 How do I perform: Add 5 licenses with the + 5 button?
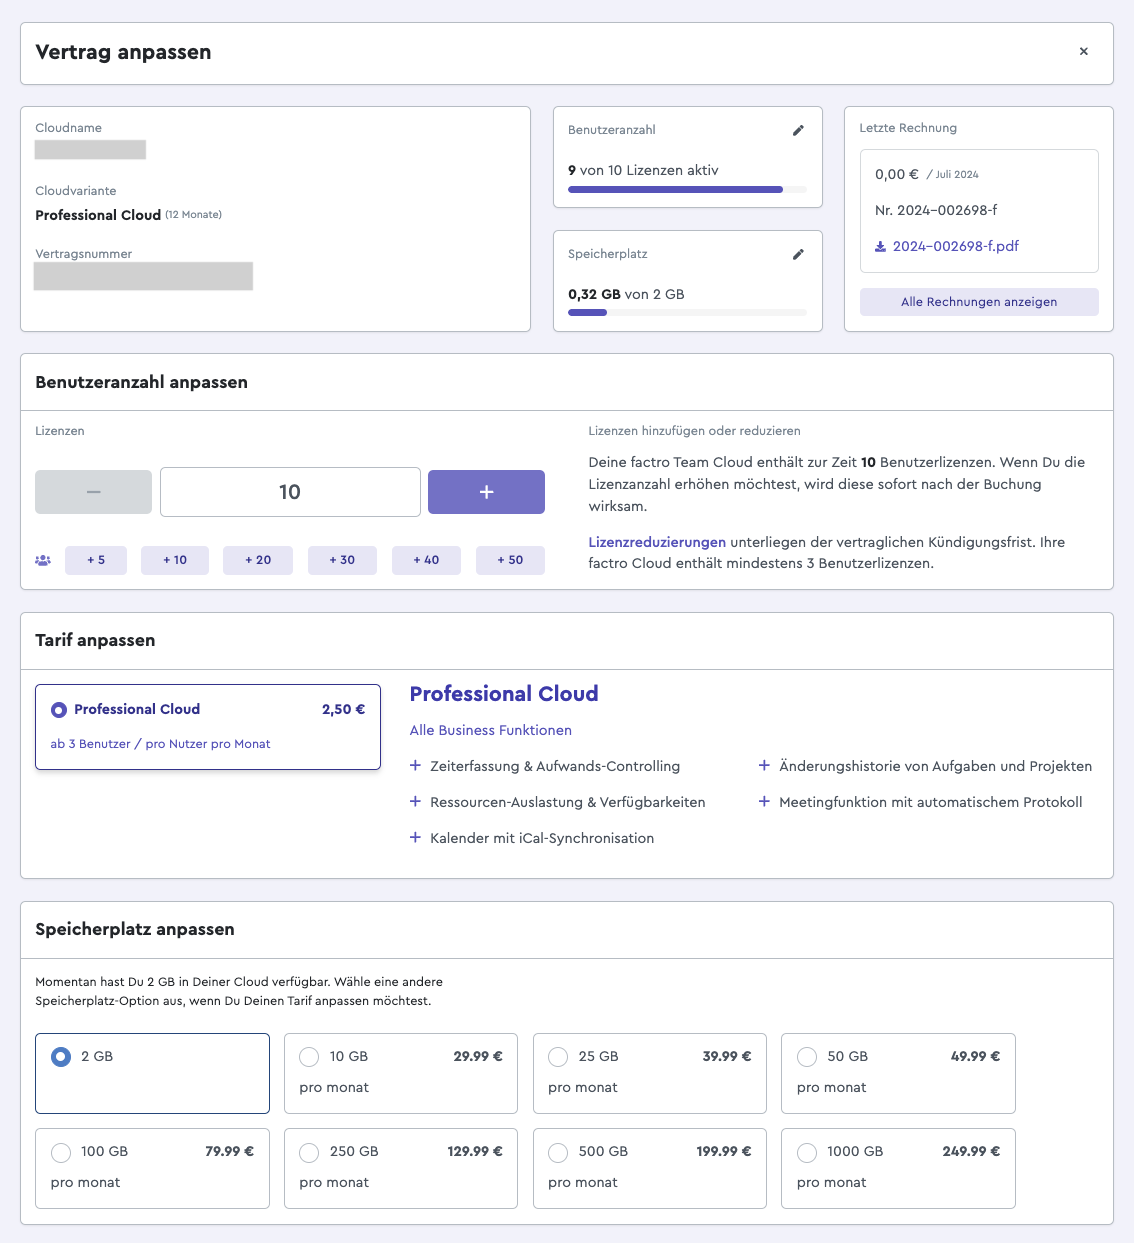coord(96,560)
